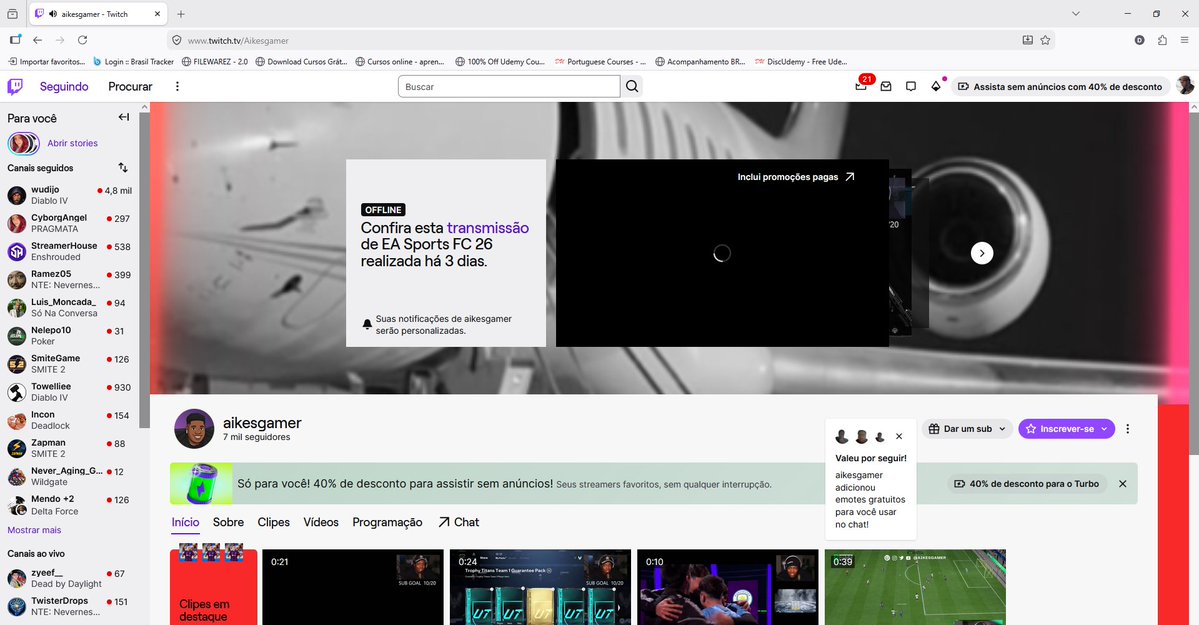Click Inclui promoções pagas link
The height and width of the screenshot is (625, 1199).
click(796, 177)
